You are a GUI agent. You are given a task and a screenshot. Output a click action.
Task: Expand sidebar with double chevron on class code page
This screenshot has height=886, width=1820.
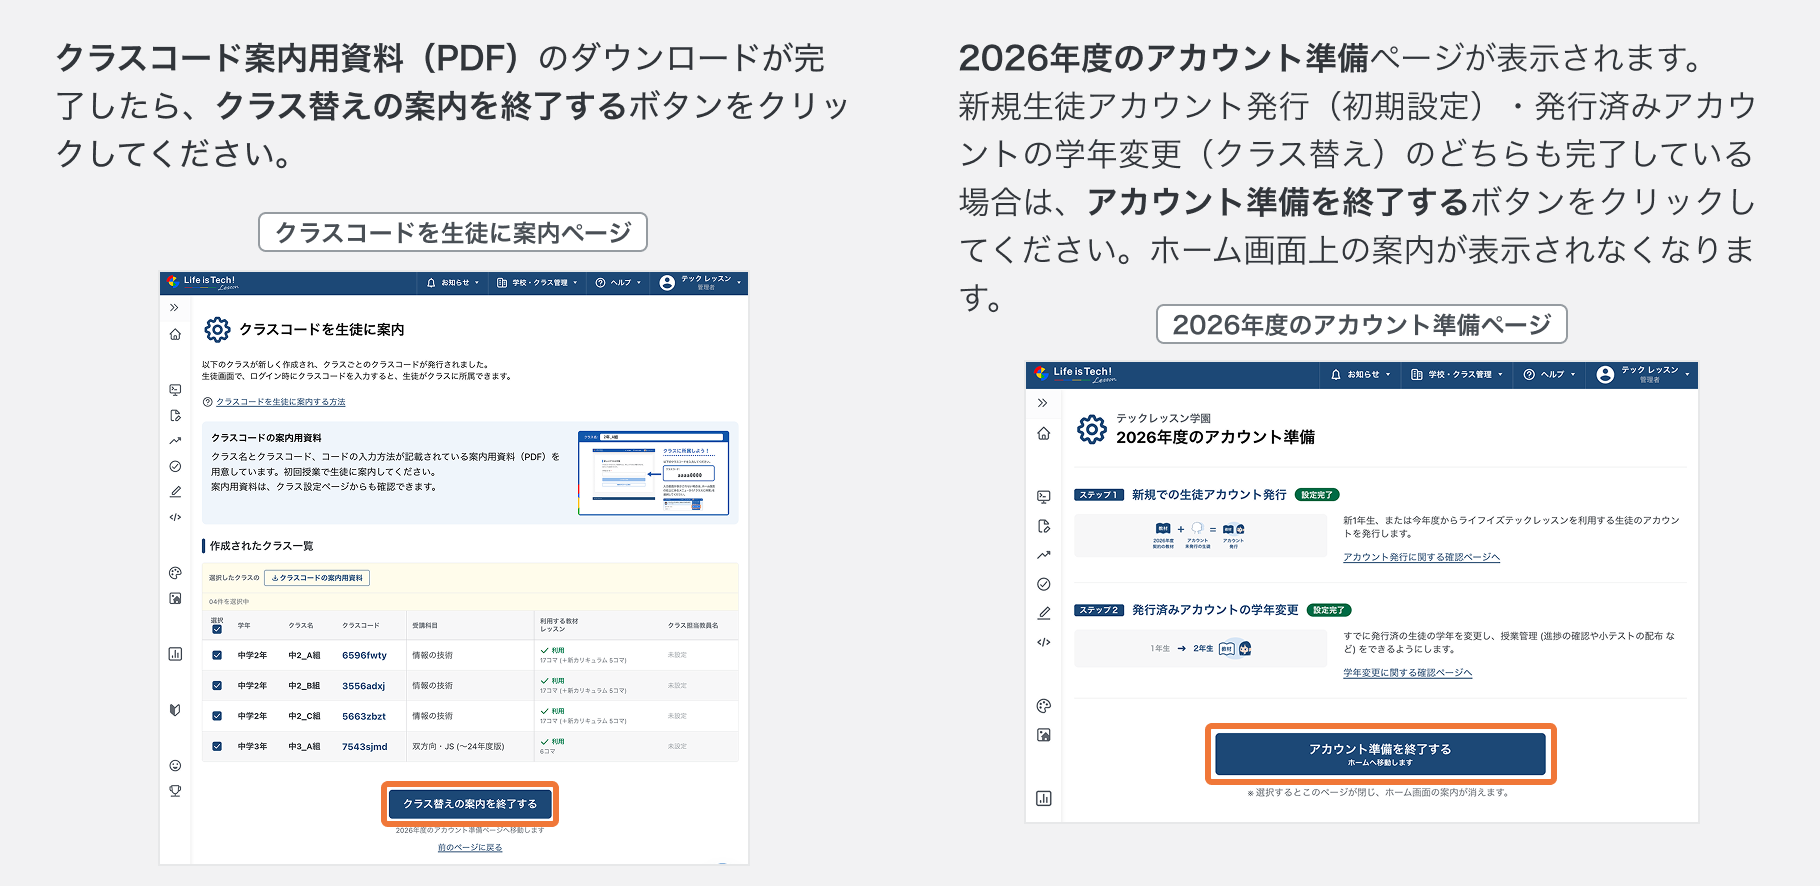tap(174, 308)
